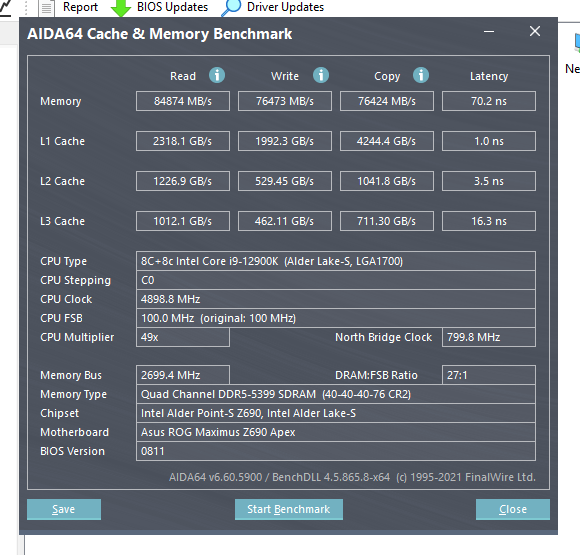
Task: Click the graph icon left of Report
Action: coord(6,8)
